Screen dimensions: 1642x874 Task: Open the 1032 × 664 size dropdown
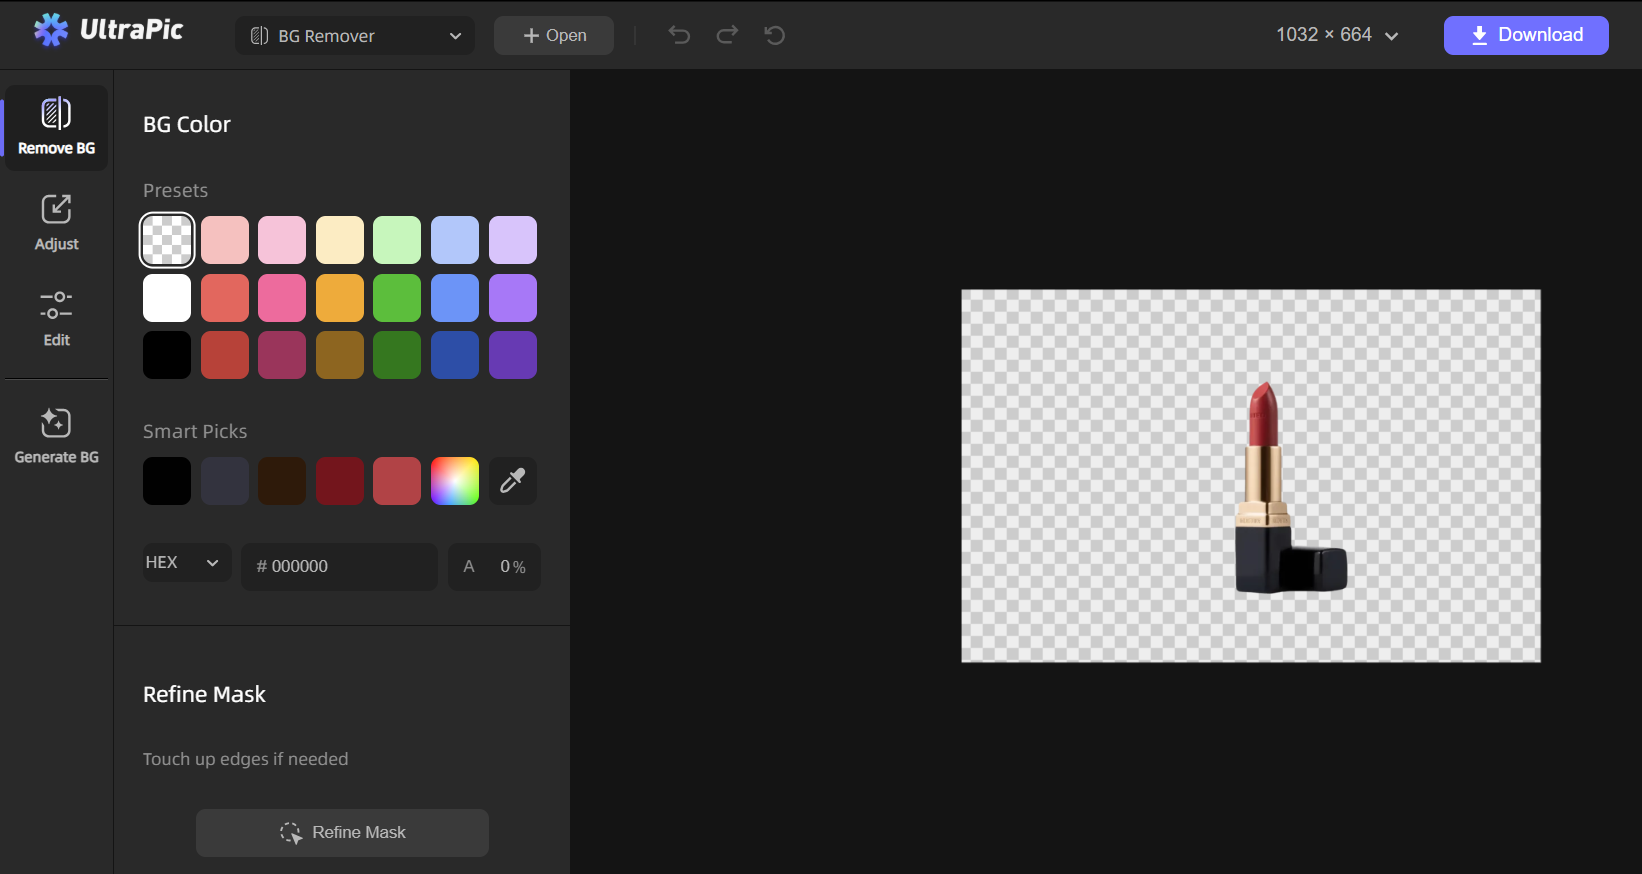1336,35
